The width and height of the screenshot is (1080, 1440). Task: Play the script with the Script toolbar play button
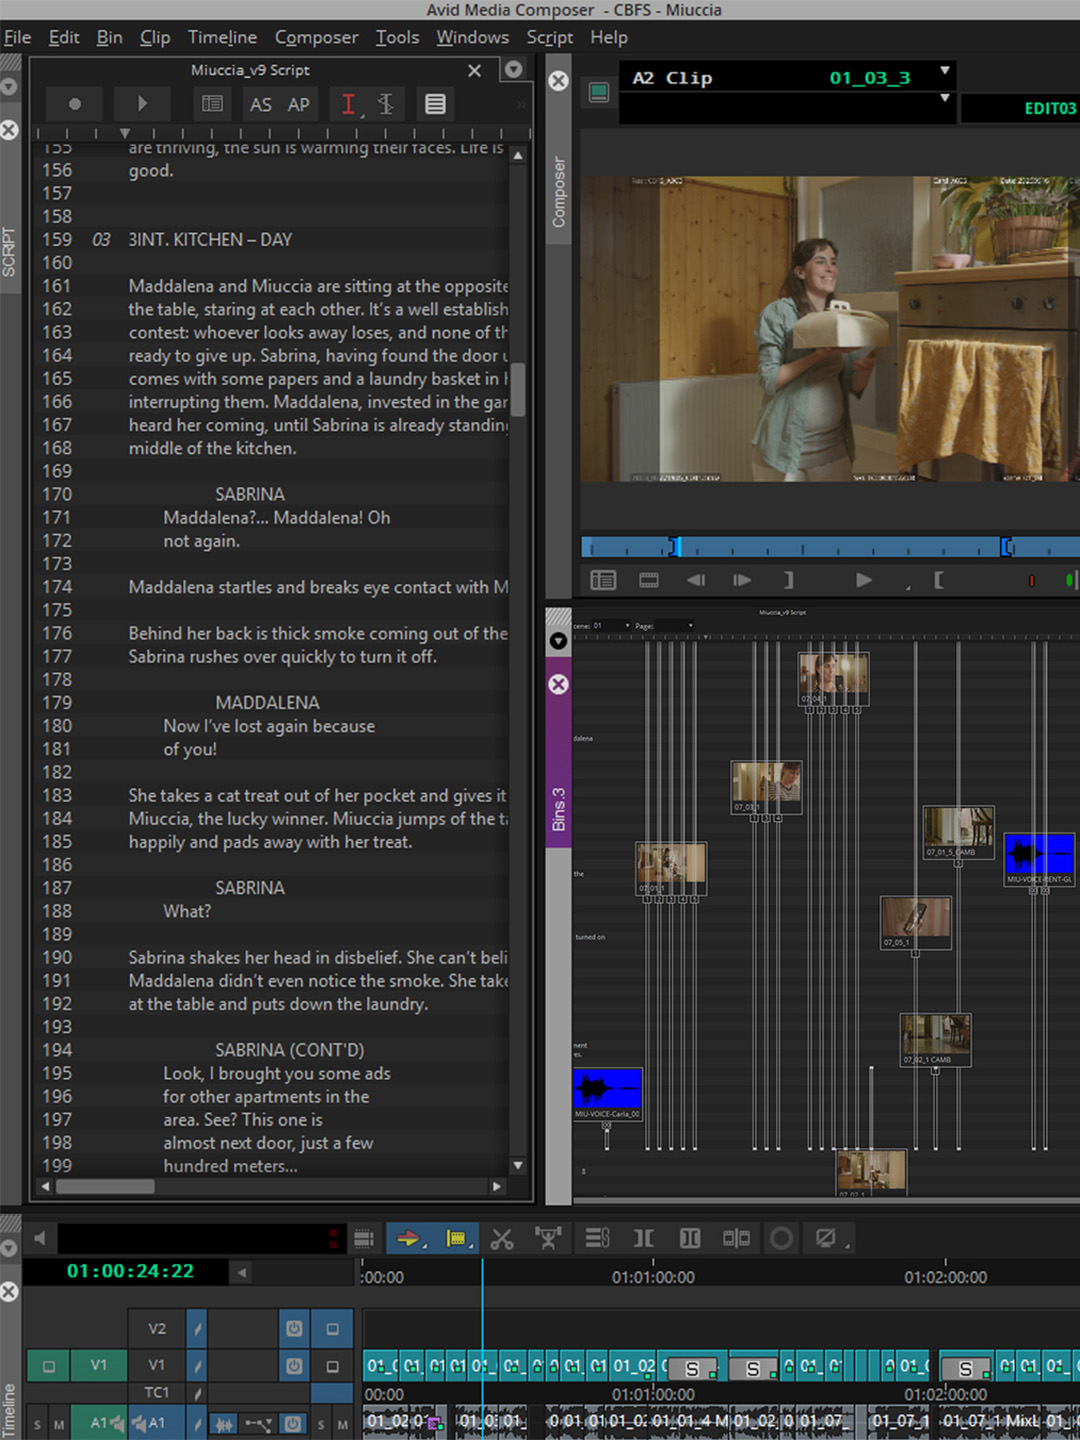coord(142,104)
